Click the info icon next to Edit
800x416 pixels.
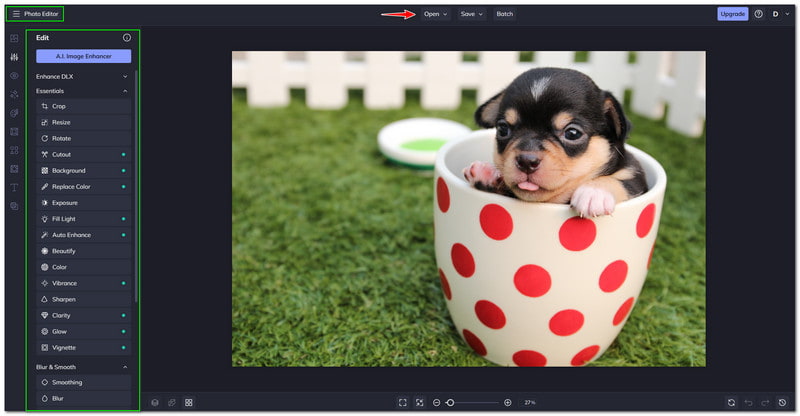coord(127,37)
